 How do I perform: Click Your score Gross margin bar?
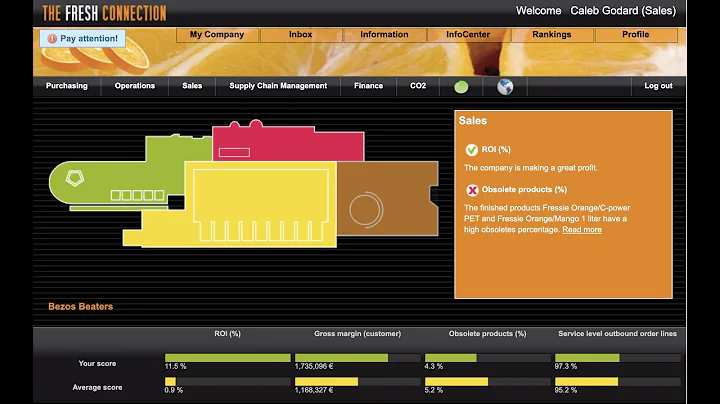[x=341, y=358]
